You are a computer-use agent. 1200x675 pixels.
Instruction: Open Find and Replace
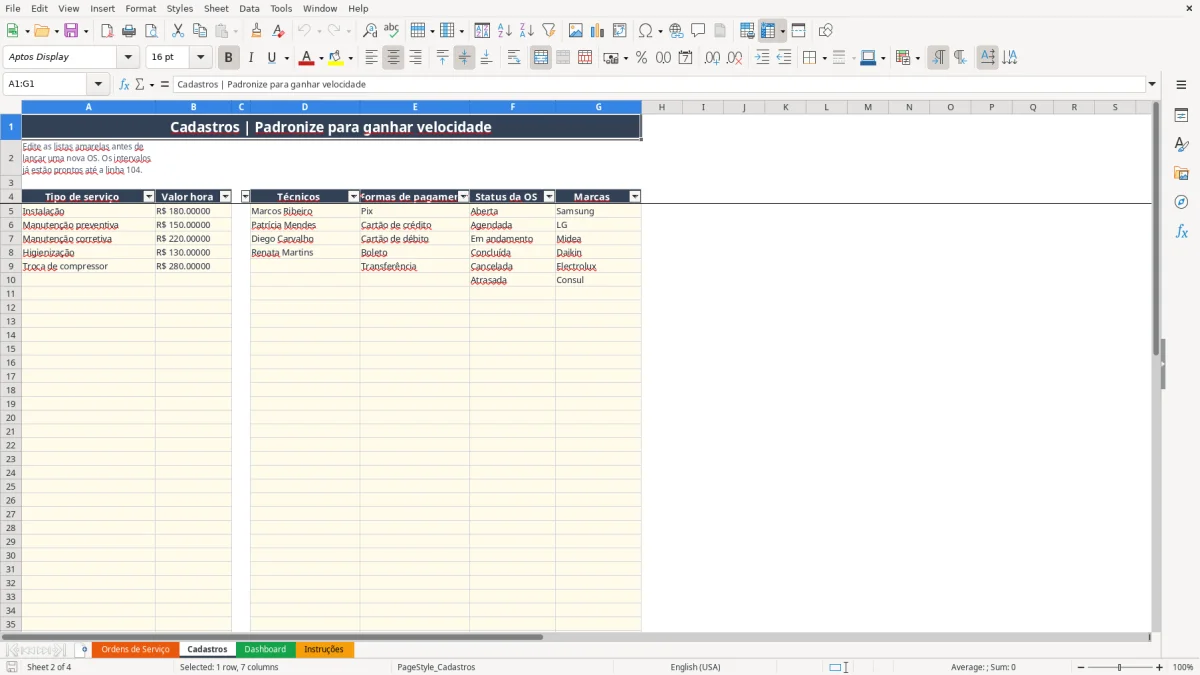tap(370, 31)
